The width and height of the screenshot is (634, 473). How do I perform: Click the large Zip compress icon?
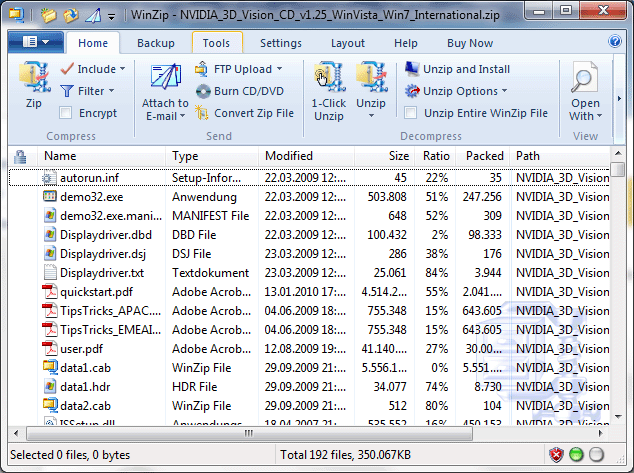click(x=34, y=77)
